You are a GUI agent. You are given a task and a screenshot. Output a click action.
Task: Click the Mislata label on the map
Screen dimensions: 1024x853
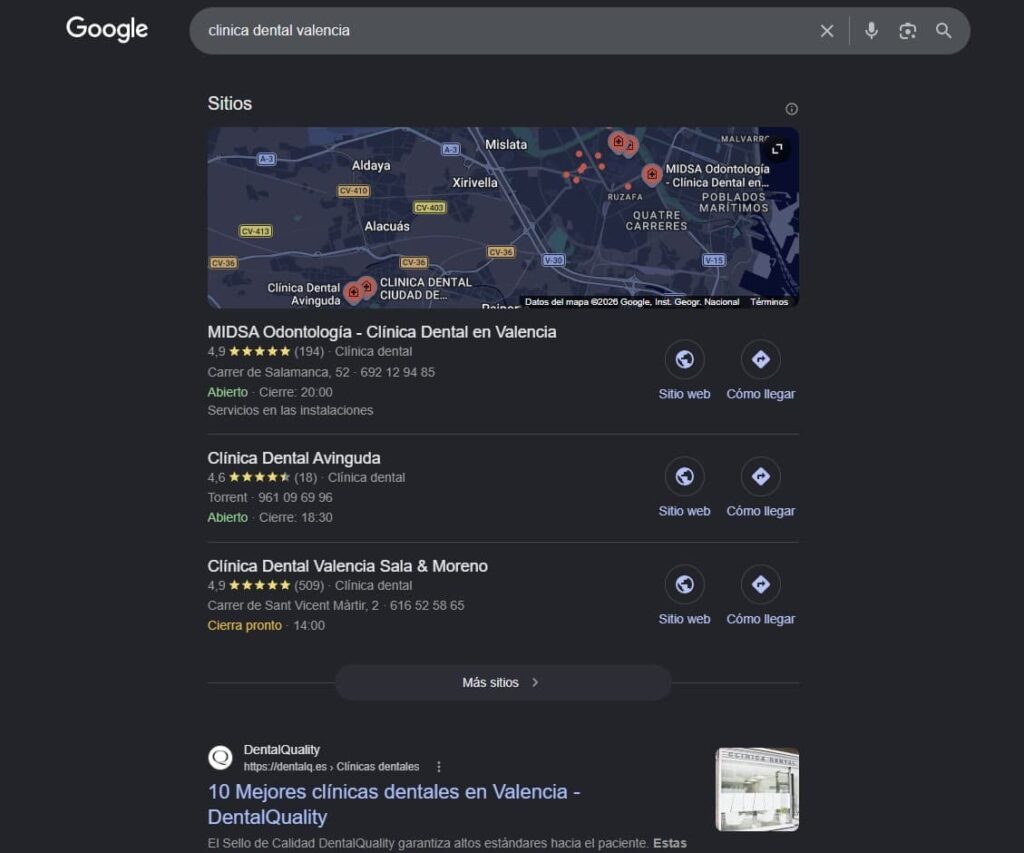(505, 144)
